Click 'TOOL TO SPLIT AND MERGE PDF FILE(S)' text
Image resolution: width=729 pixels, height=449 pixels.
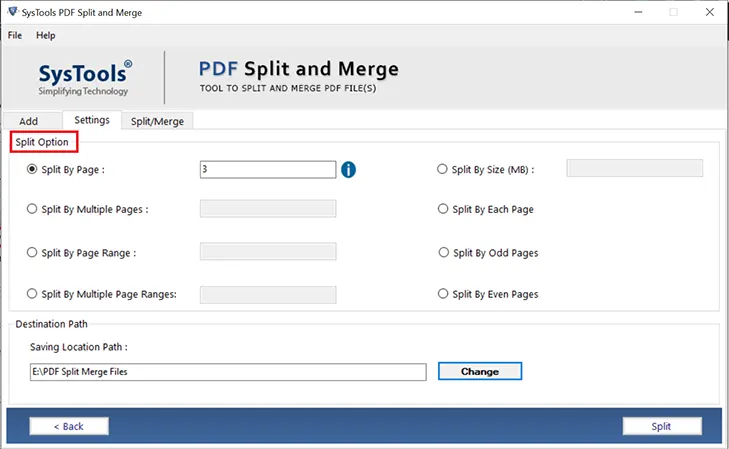click(288, 88)
